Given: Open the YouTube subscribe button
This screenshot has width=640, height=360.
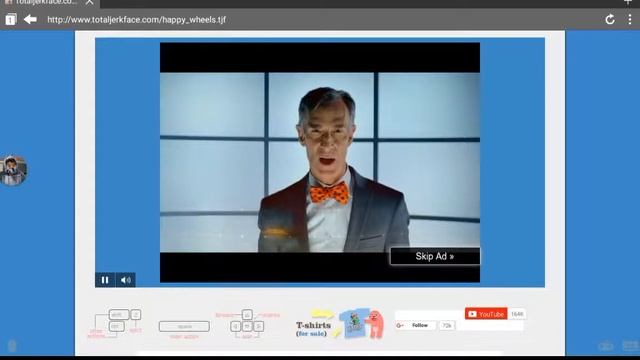Looking at the screenshot, I should 486,313.
